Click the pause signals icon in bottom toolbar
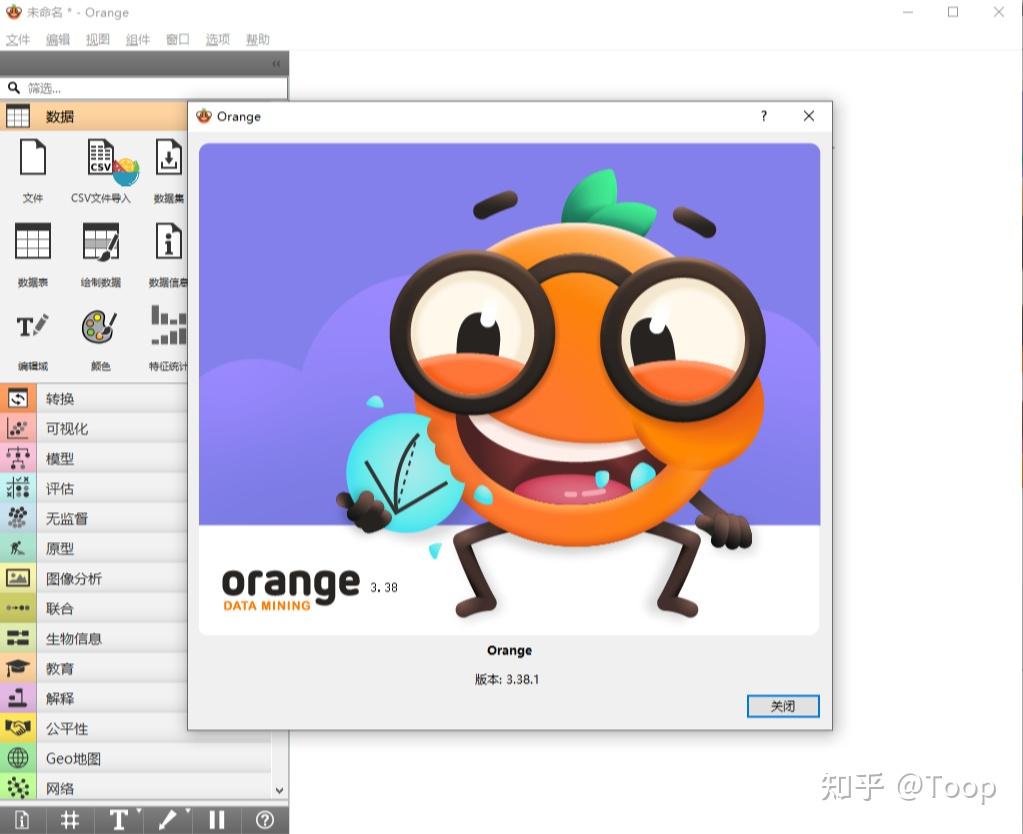Image resolution: width=1023 pixels, height=834 pixels. (216, 819)
